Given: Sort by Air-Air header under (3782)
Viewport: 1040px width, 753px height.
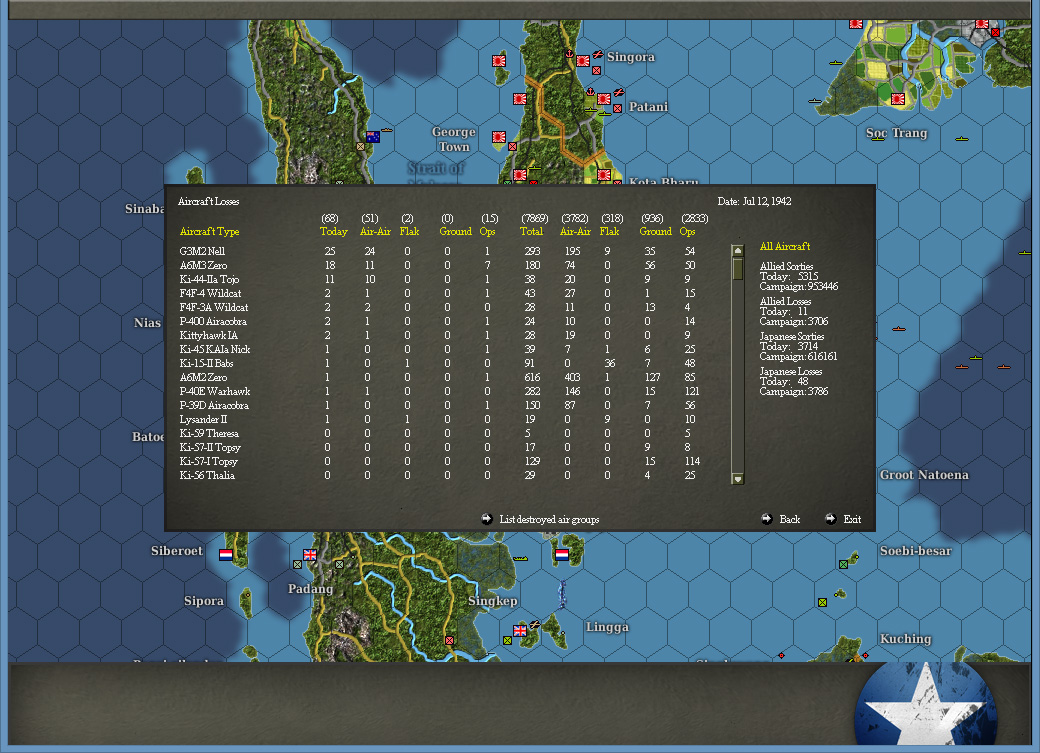Looking at the screenshot, I should (575, 232).
